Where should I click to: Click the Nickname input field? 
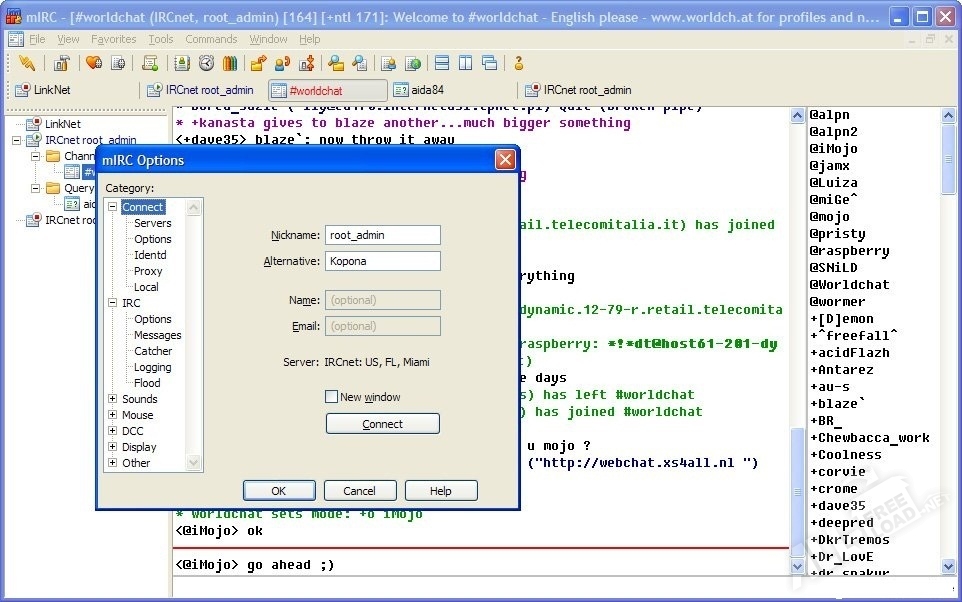point(382,235)
